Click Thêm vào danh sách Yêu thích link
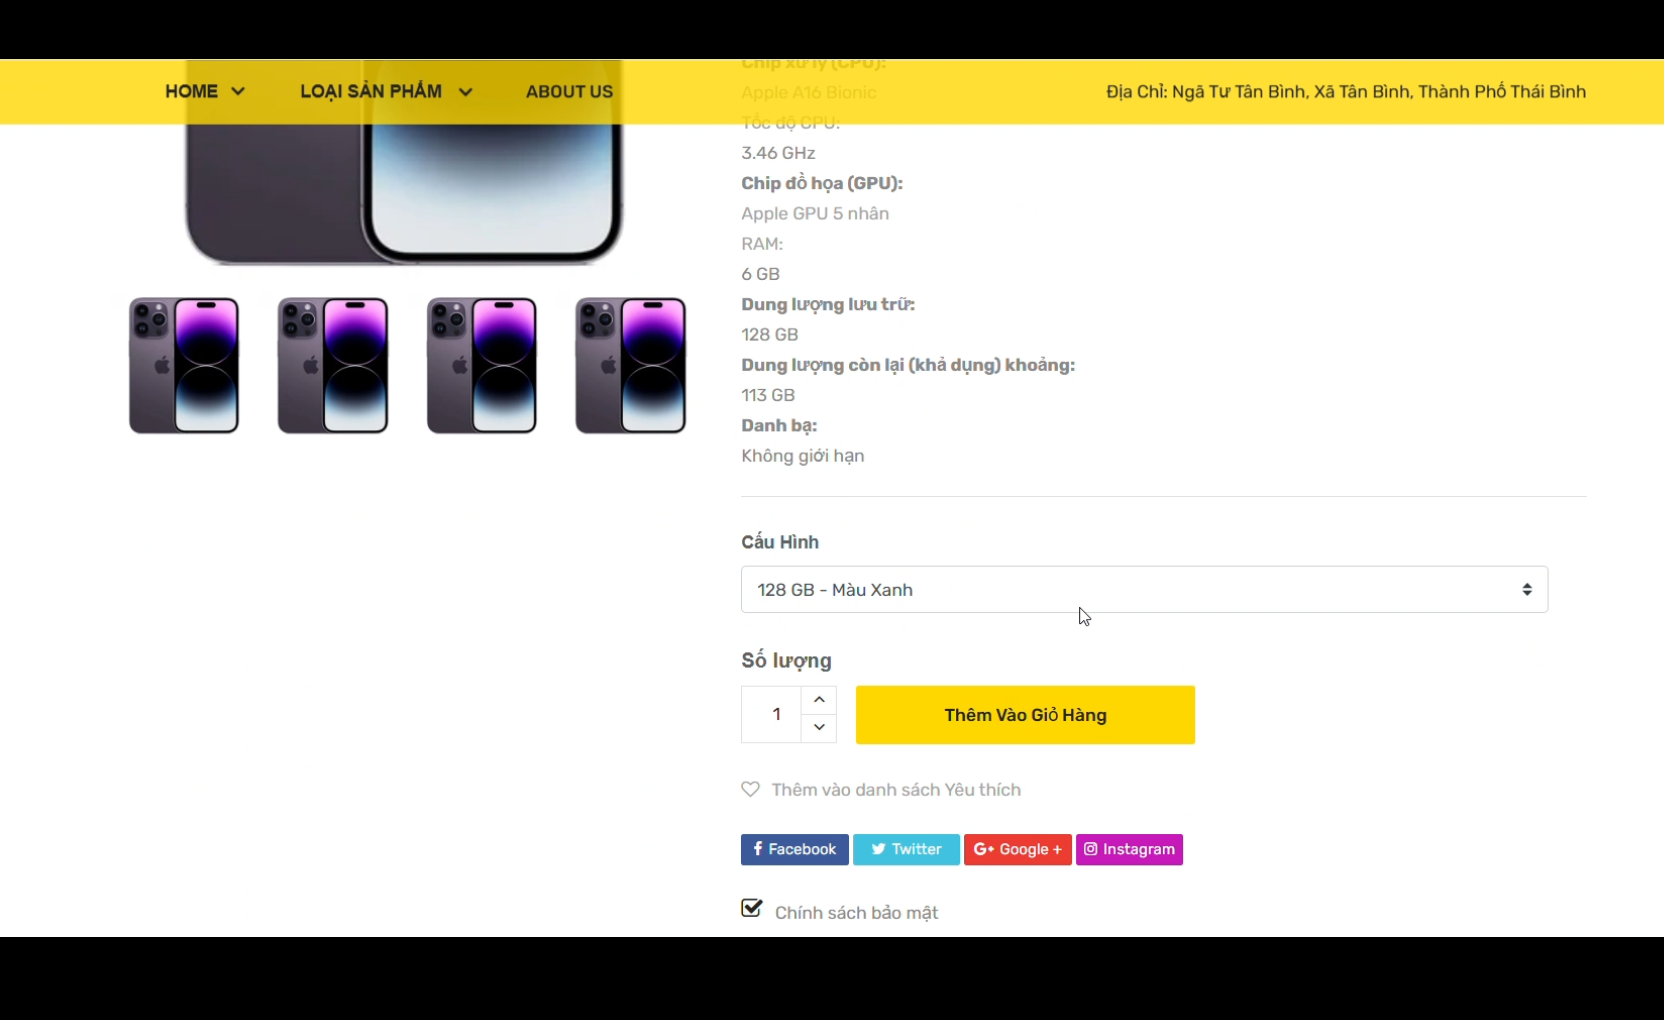This screenshot has width=1664, height=1020. click(896, 790)
